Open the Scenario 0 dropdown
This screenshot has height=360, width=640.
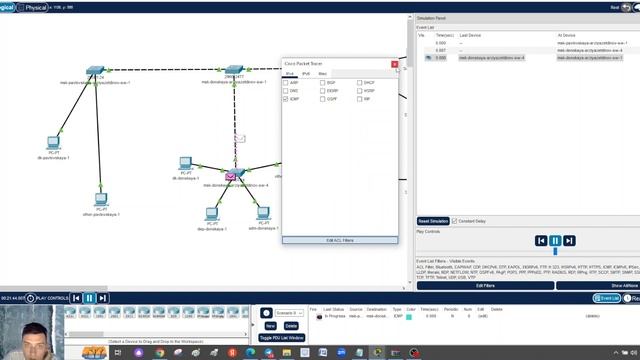(289, 313)
